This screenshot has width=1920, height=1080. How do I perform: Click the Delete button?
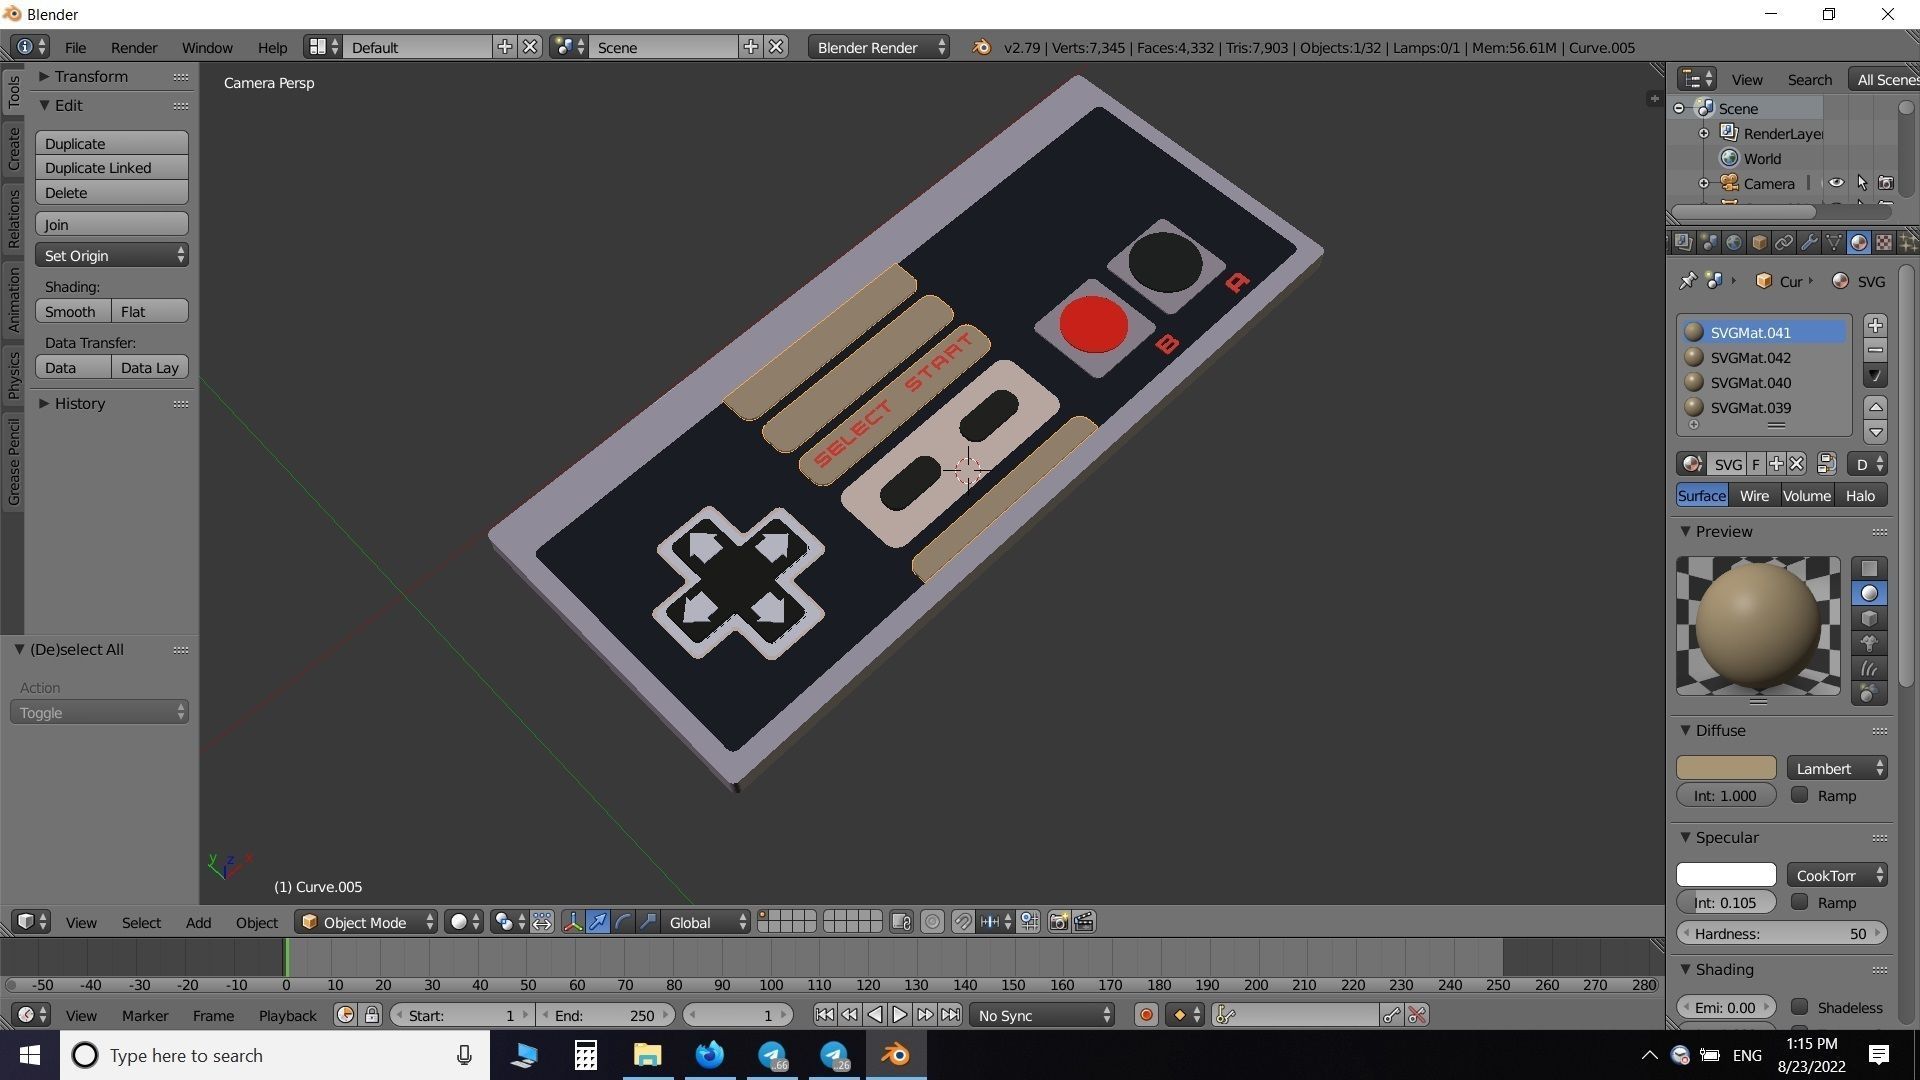[x=112, y=192]
